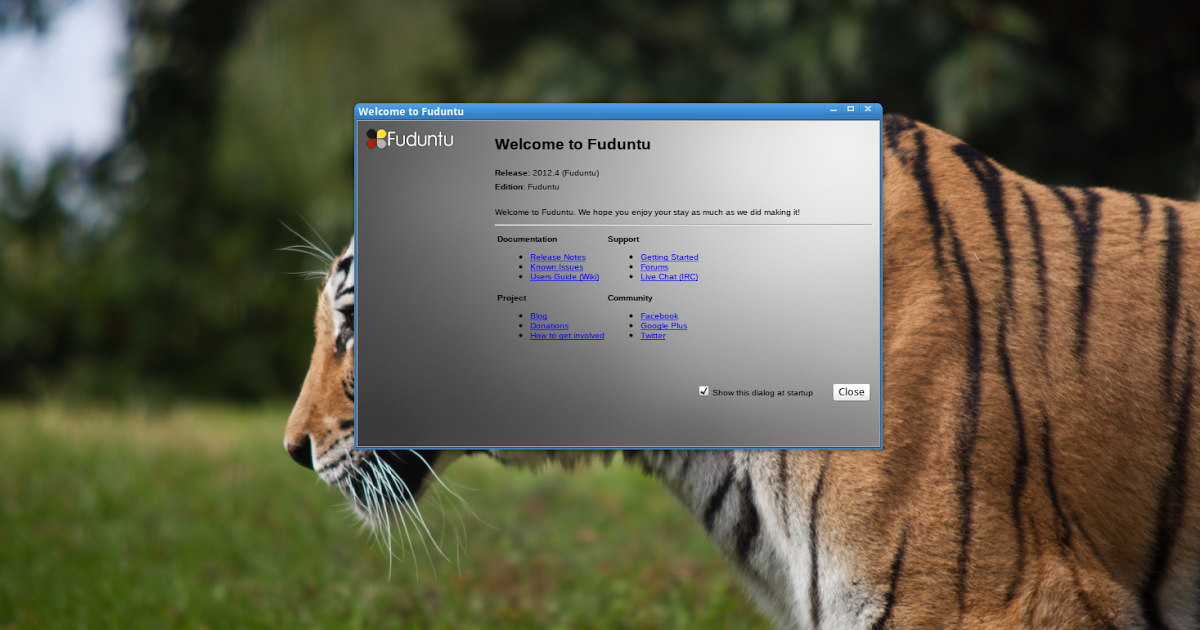This screenshot has height=630, width=1200.
Task: Open the Getting Started guide
Action: coord(668,257)
